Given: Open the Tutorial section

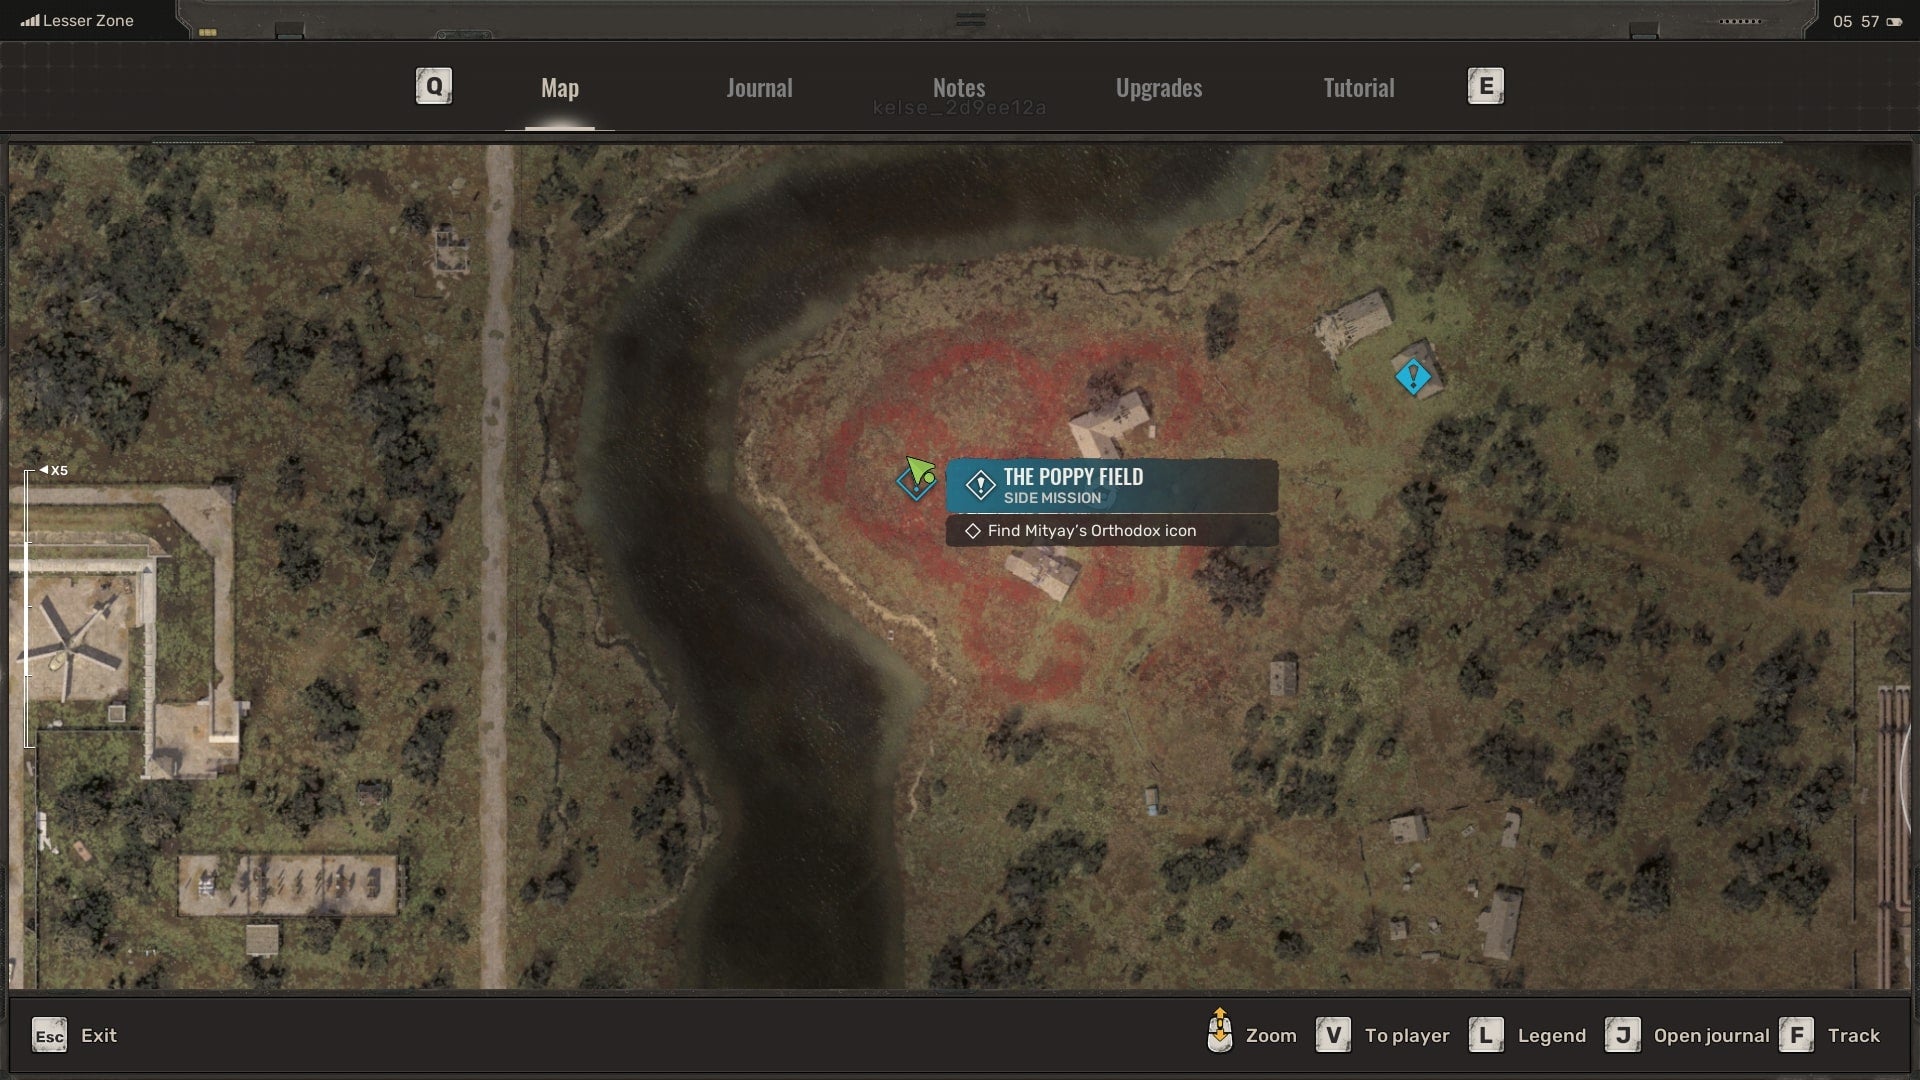Looking at the screenshot, I should [1358, 87].
